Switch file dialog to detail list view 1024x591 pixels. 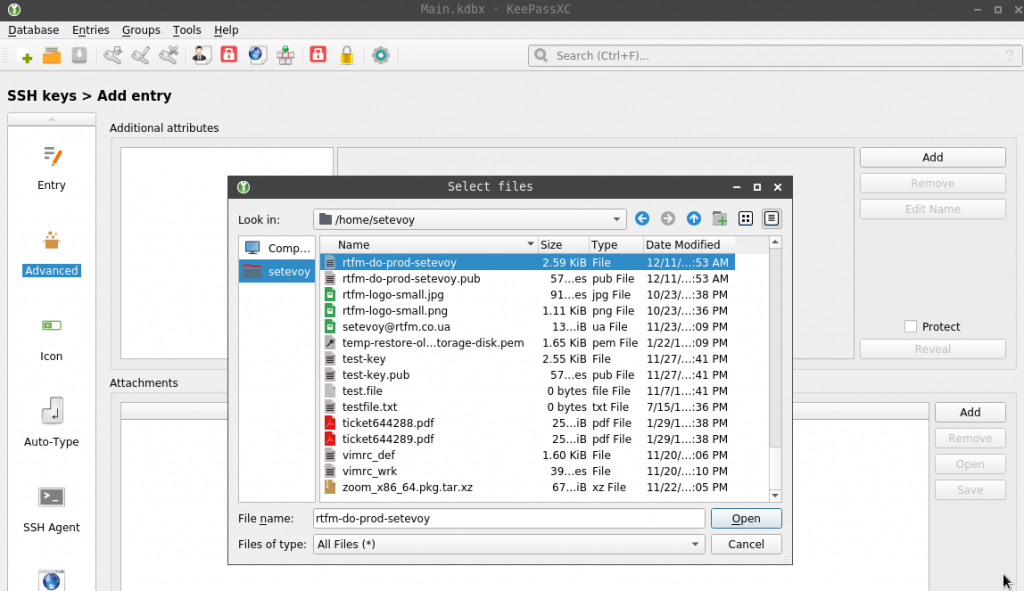(771, 218)
